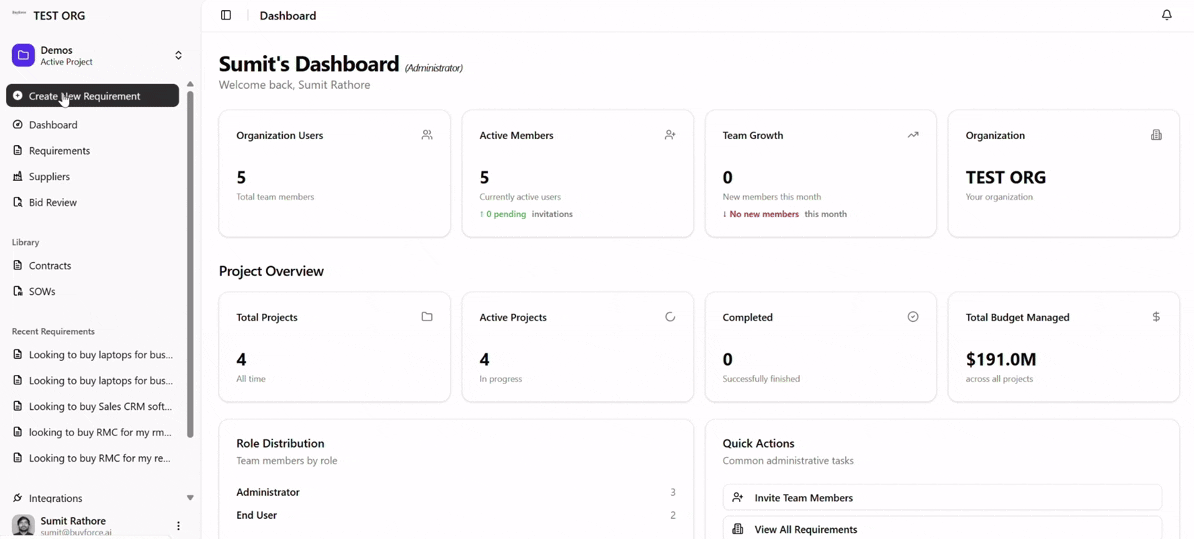The width and height of the screenshot is (1194, 539).
Task: Click the Dashboard gauge icon
Action: [x=18, y=125]
